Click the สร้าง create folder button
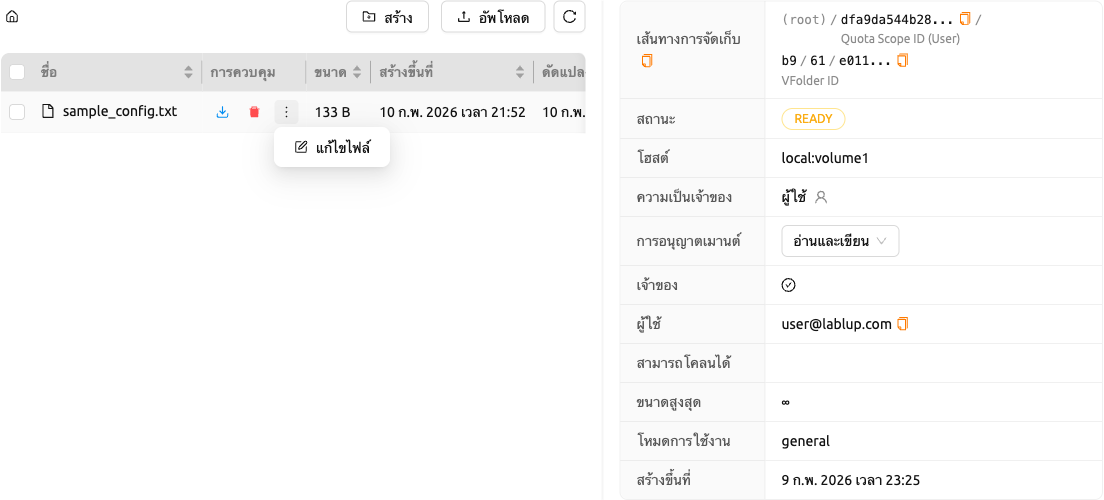 [387, 17]
